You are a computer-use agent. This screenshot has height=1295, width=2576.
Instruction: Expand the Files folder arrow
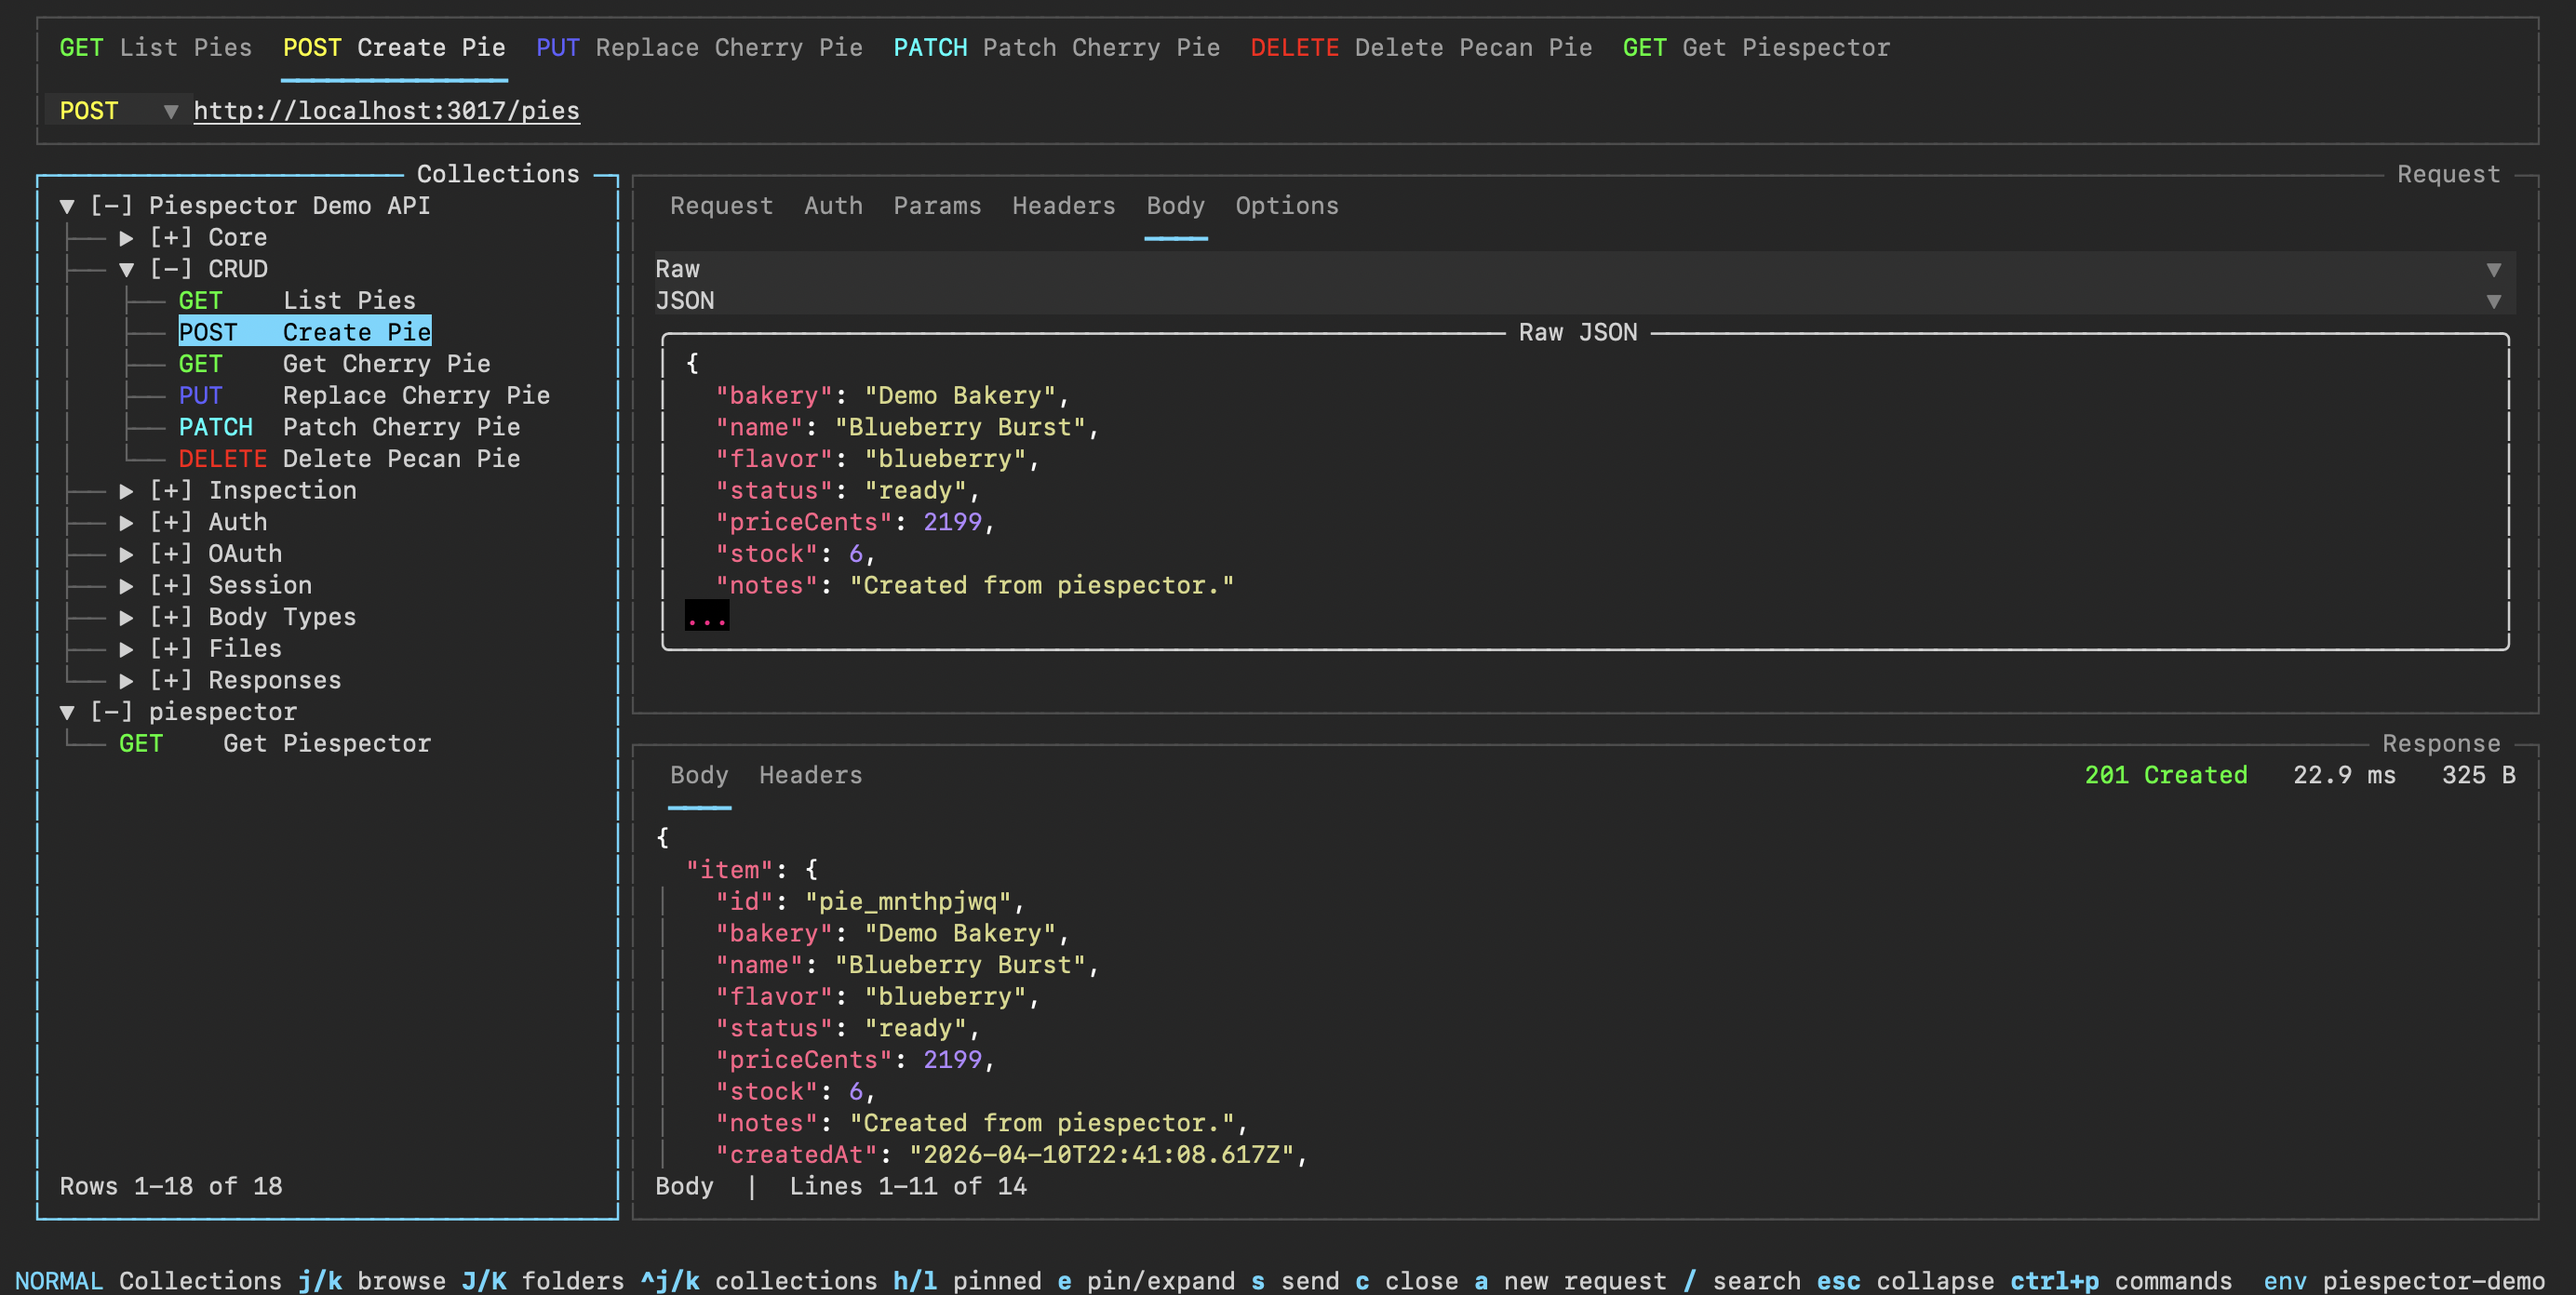[x=126, y=649]
